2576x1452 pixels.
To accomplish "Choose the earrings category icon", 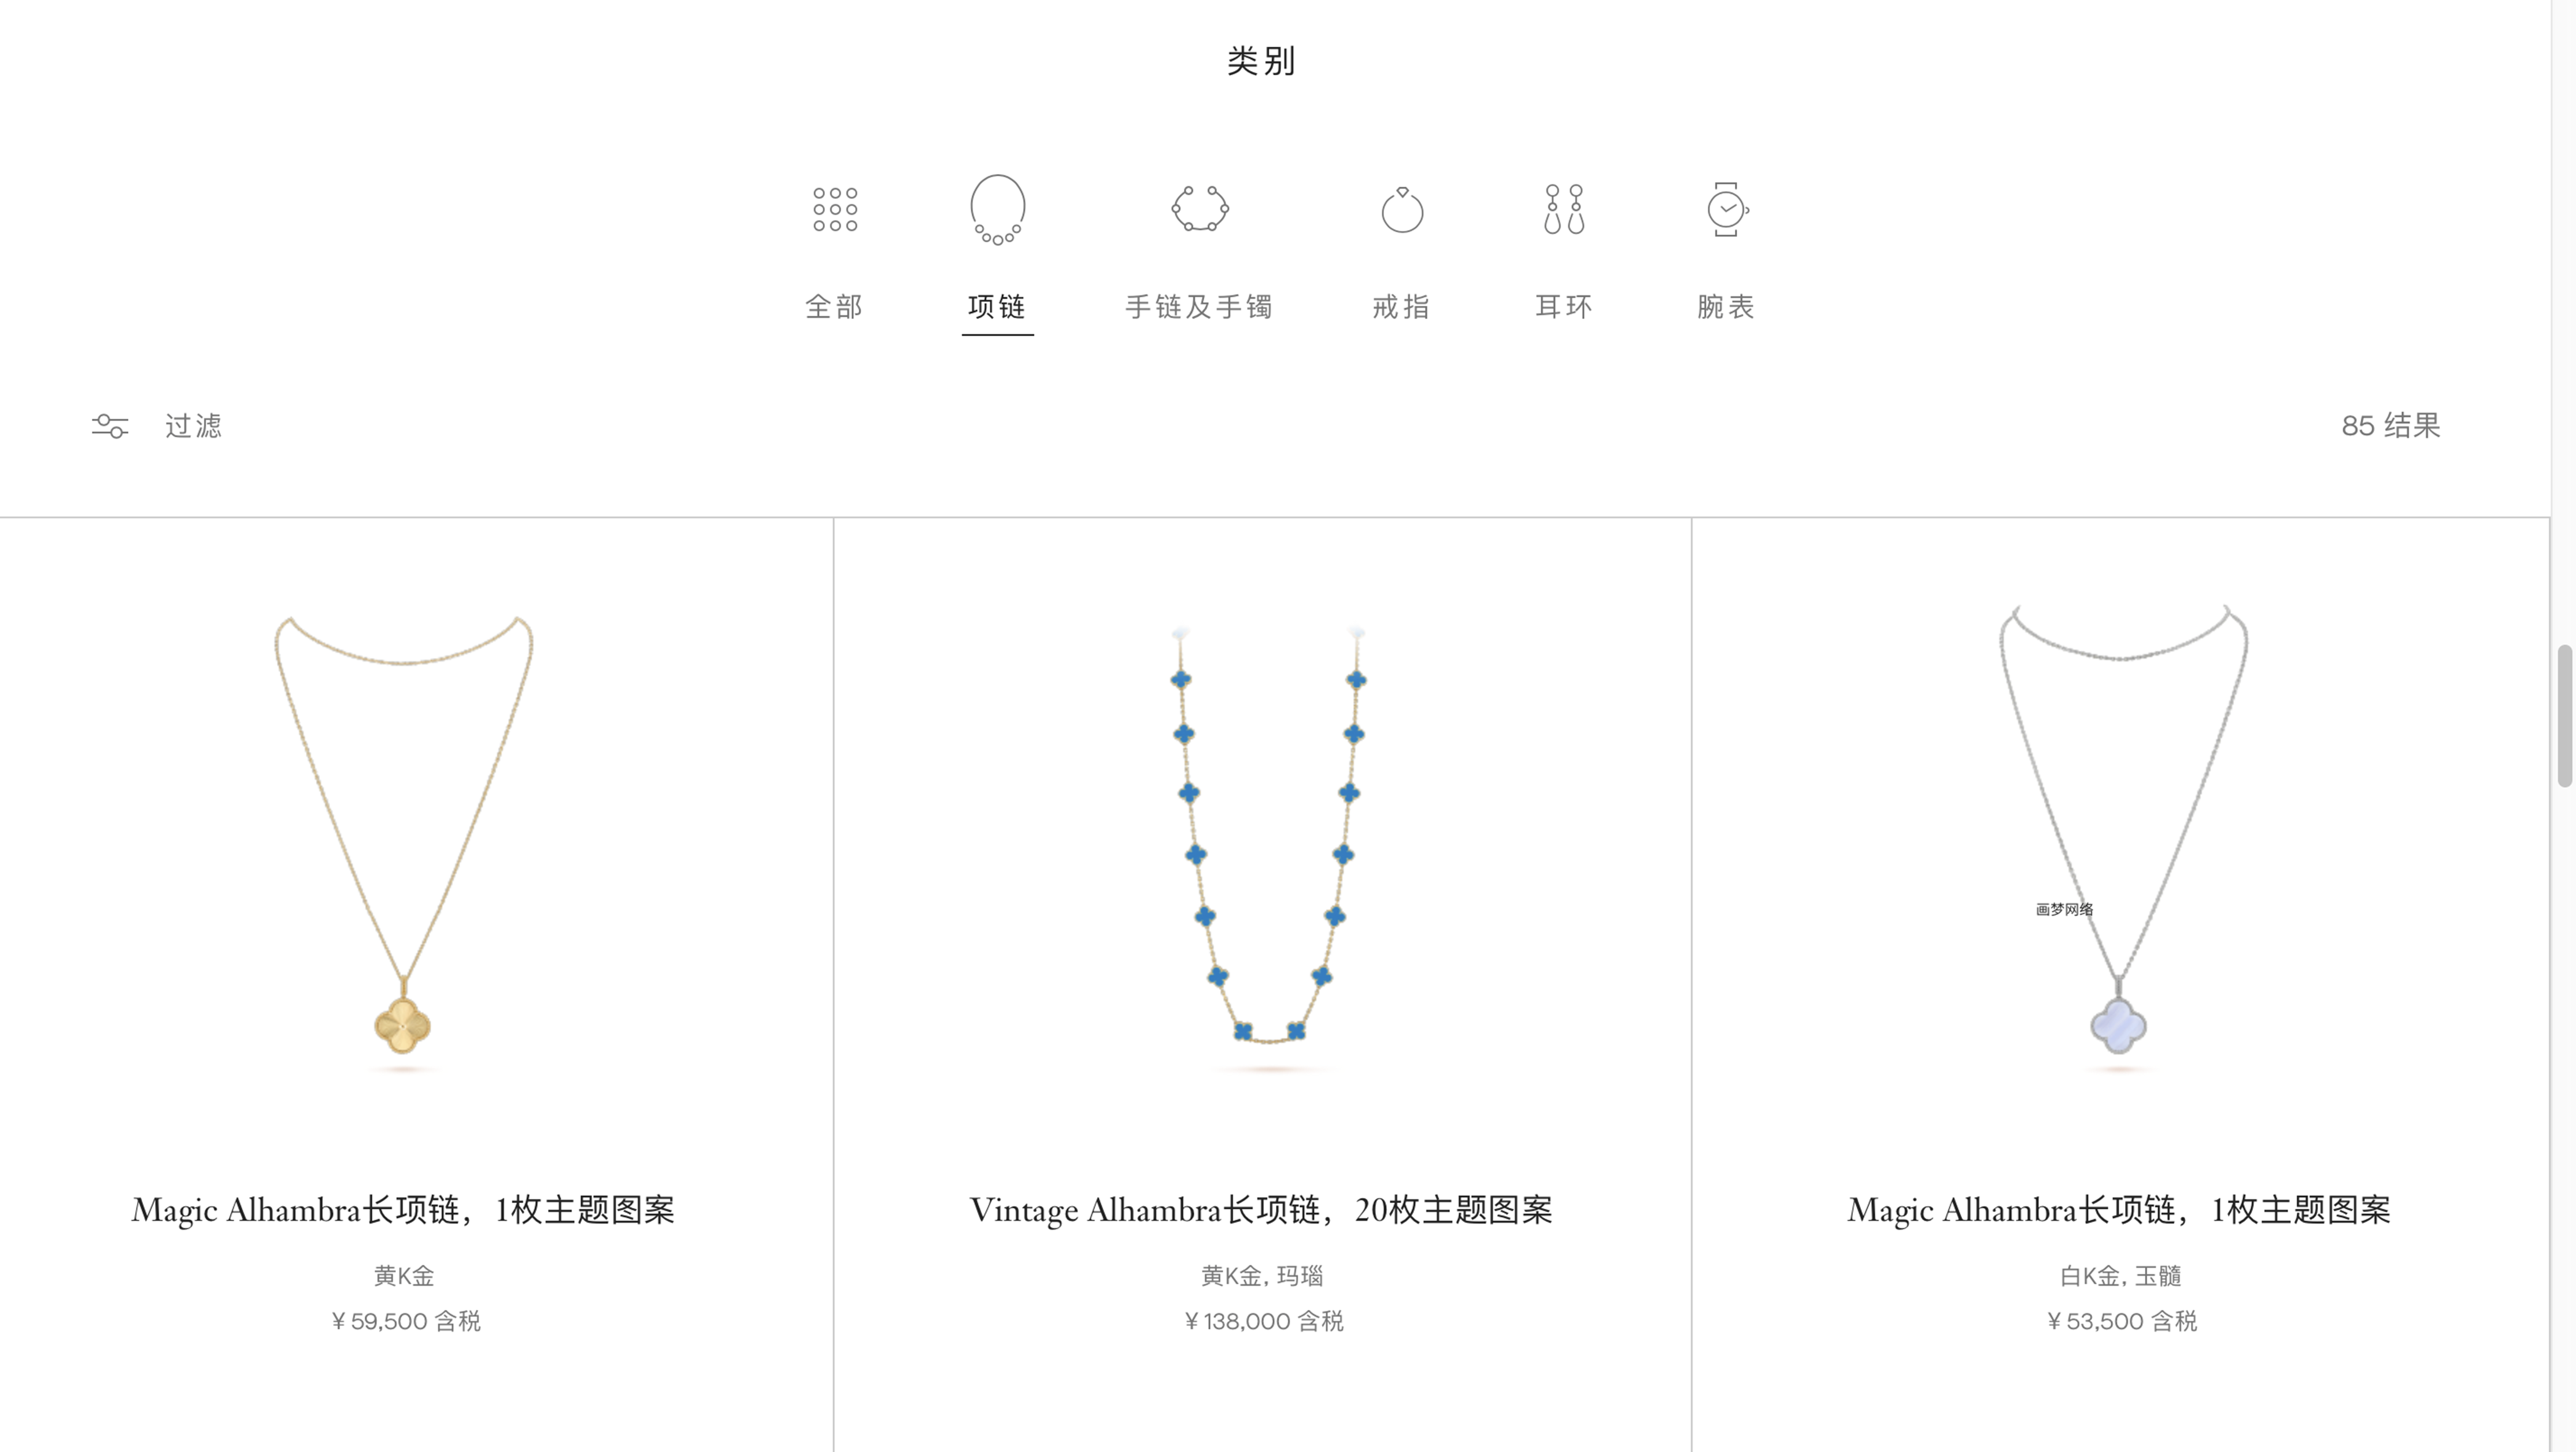I will (x=1564, y=209).
